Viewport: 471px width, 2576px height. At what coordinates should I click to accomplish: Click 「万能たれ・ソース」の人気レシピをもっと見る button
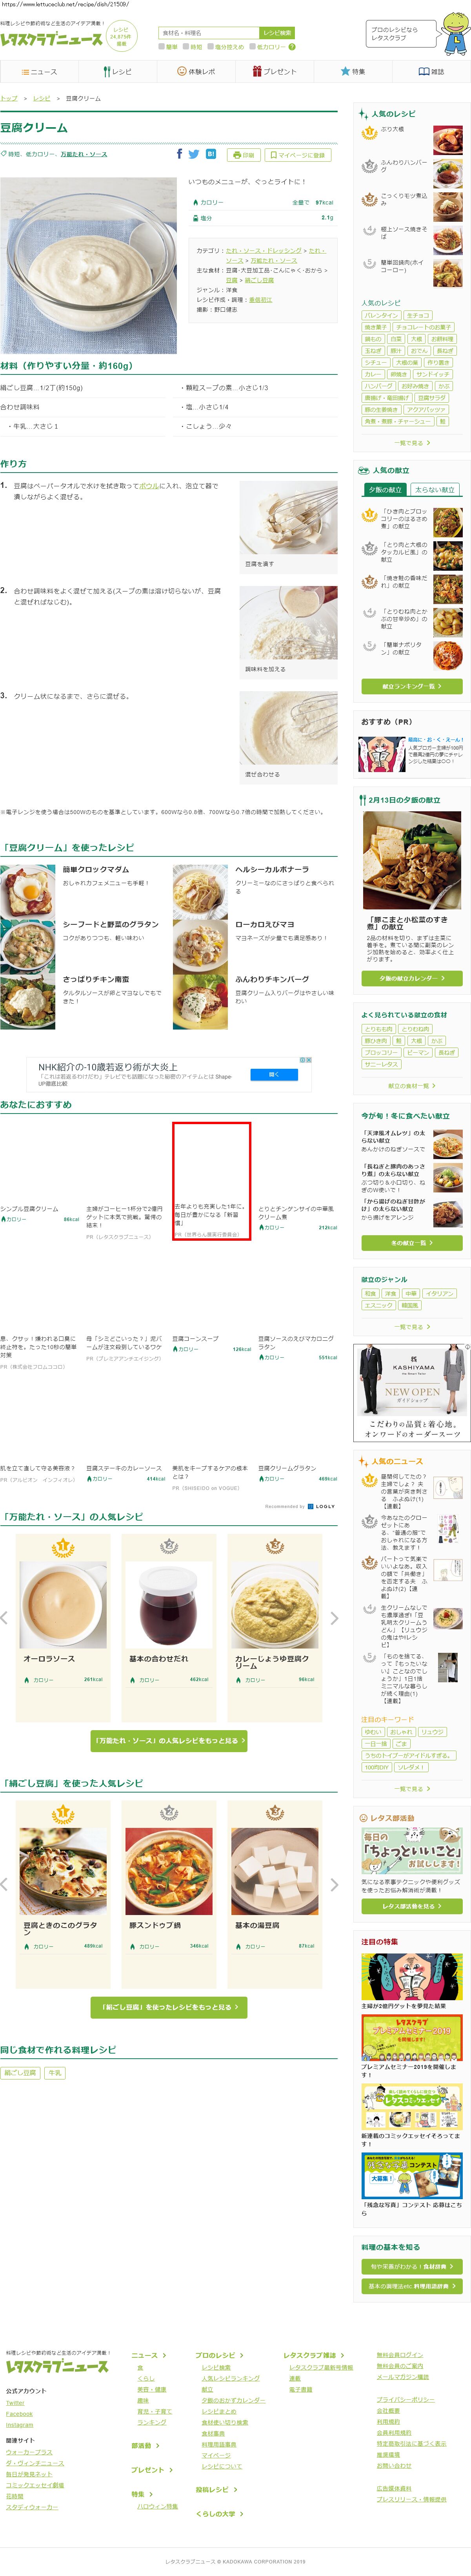(169, 1741)
